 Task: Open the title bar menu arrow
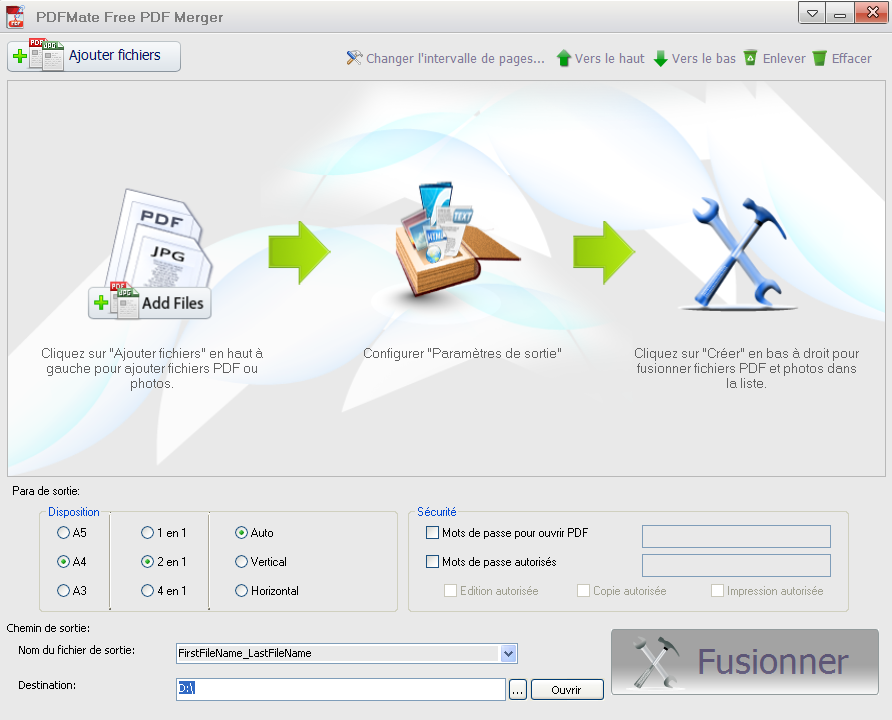[x=810, y=13]
